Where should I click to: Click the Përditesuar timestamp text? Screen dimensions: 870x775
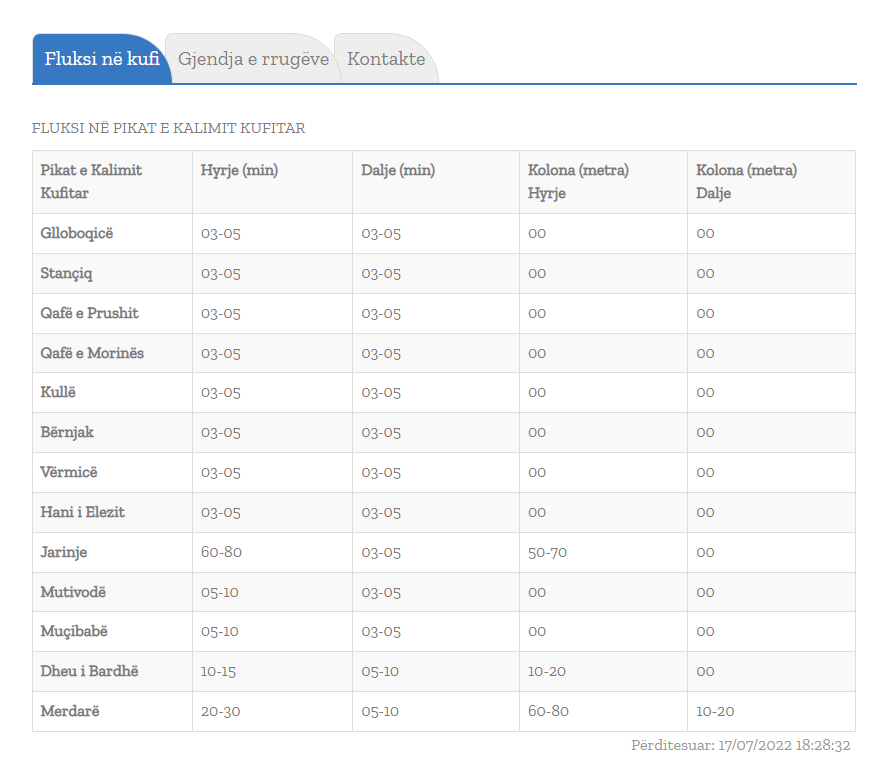[x=741, y=745]
